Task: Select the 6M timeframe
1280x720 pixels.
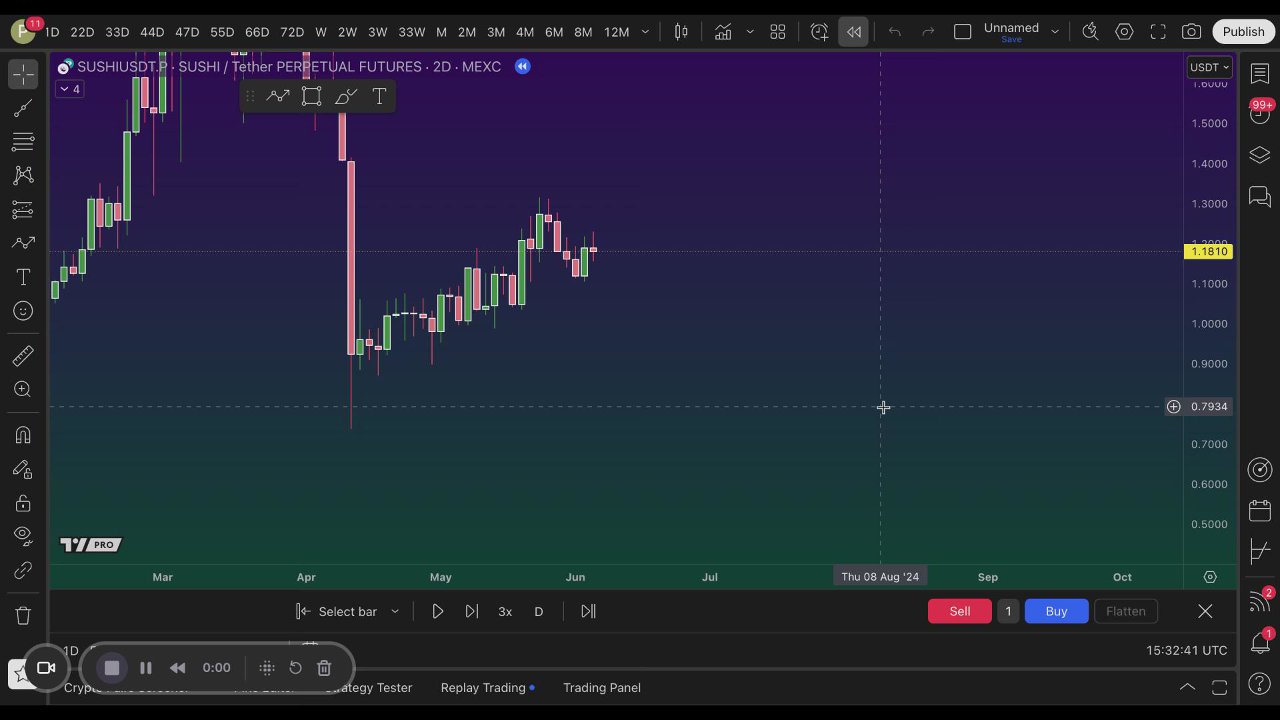Action: [x=554, y=32]
